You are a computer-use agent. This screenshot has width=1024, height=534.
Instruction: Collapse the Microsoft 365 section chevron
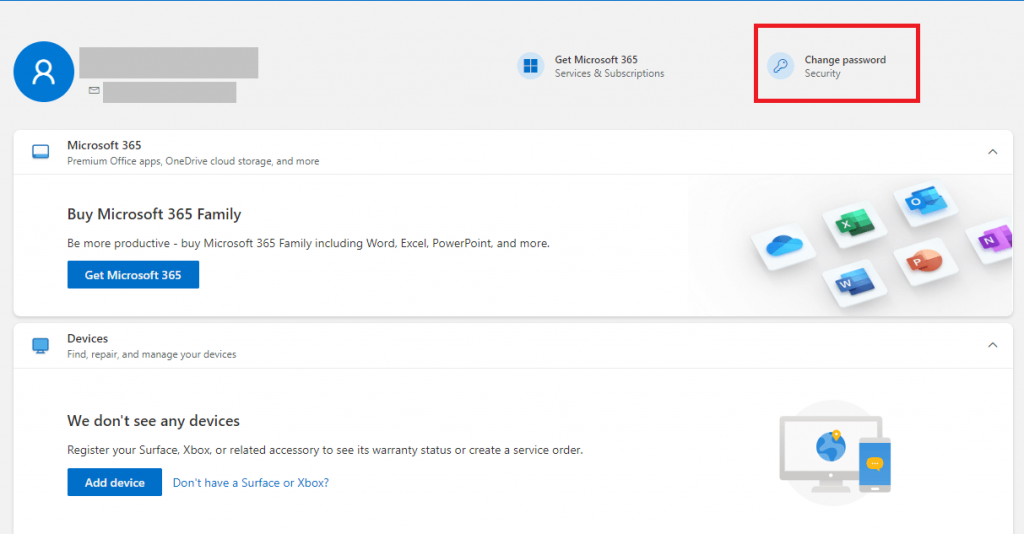pos(993,152)
